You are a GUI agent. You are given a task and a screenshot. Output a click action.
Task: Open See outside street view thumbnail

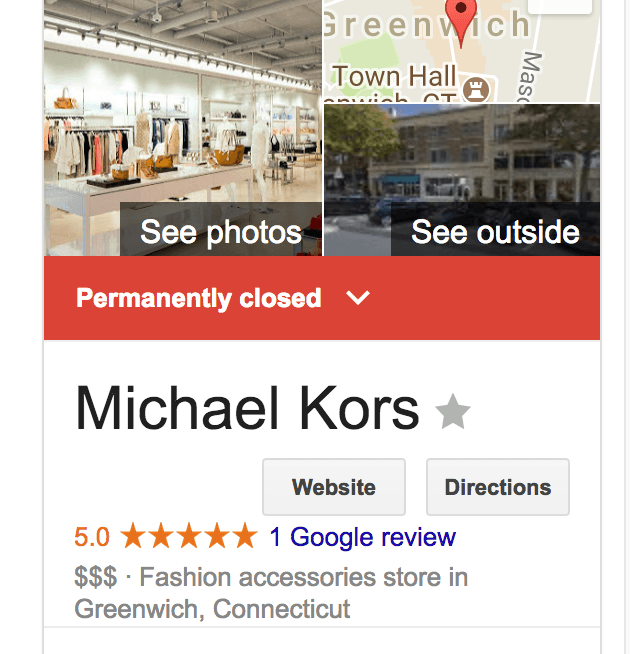pyautogui.click(x=462, y=180)
